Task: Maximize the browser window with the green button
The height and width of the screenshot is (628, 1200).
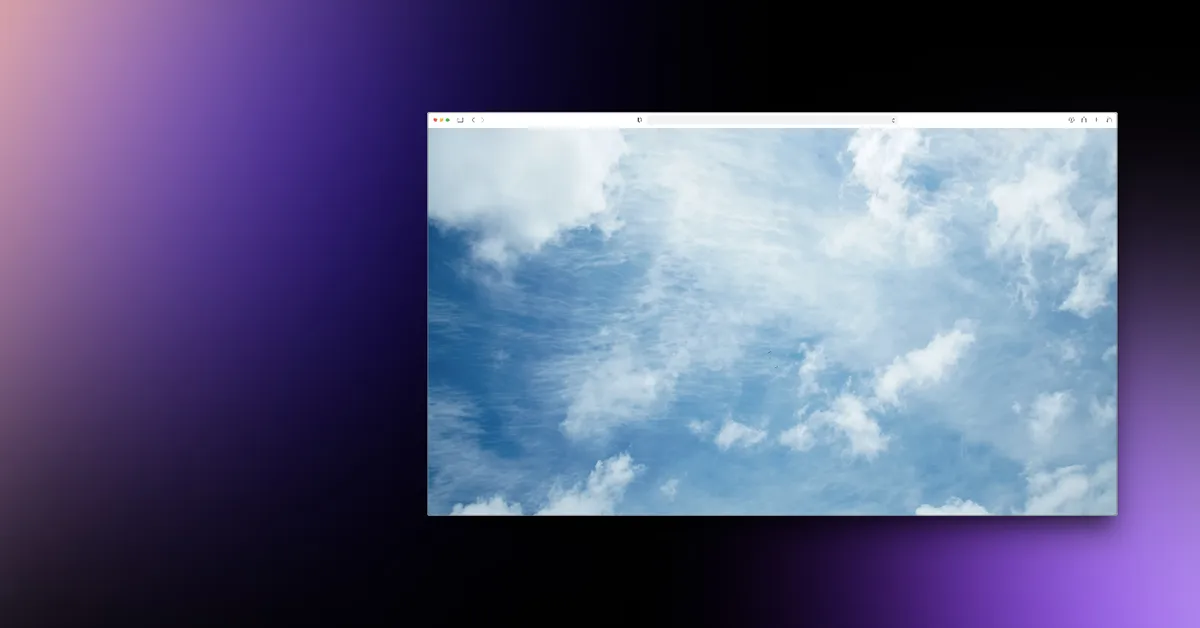Action: coord(447,120)
